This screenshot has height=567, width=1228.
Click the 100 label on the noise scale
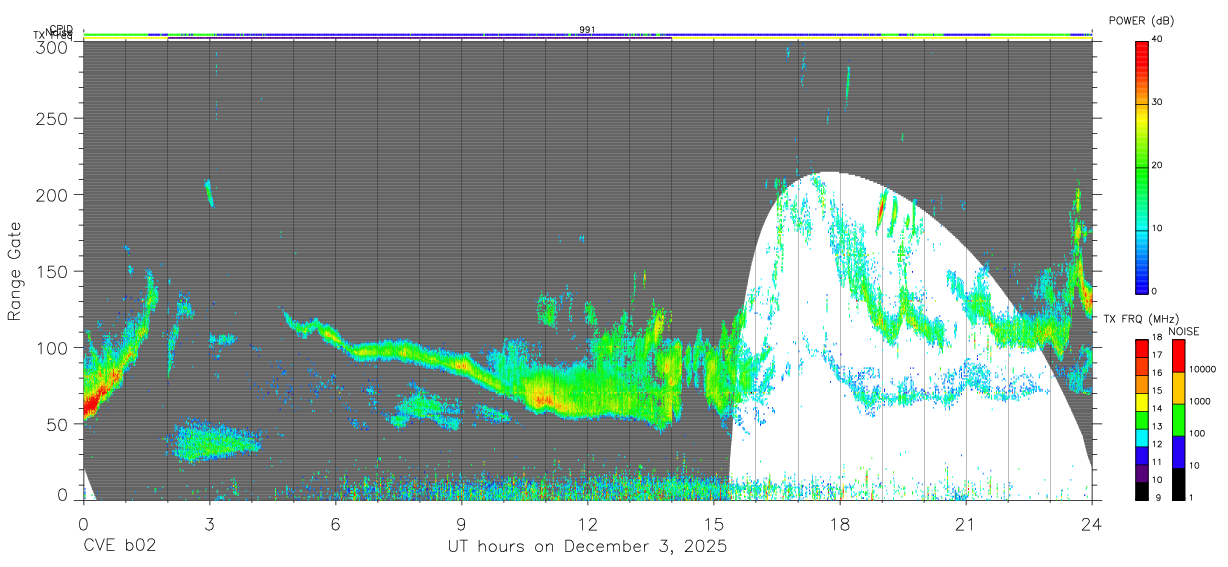point(1196,433)
